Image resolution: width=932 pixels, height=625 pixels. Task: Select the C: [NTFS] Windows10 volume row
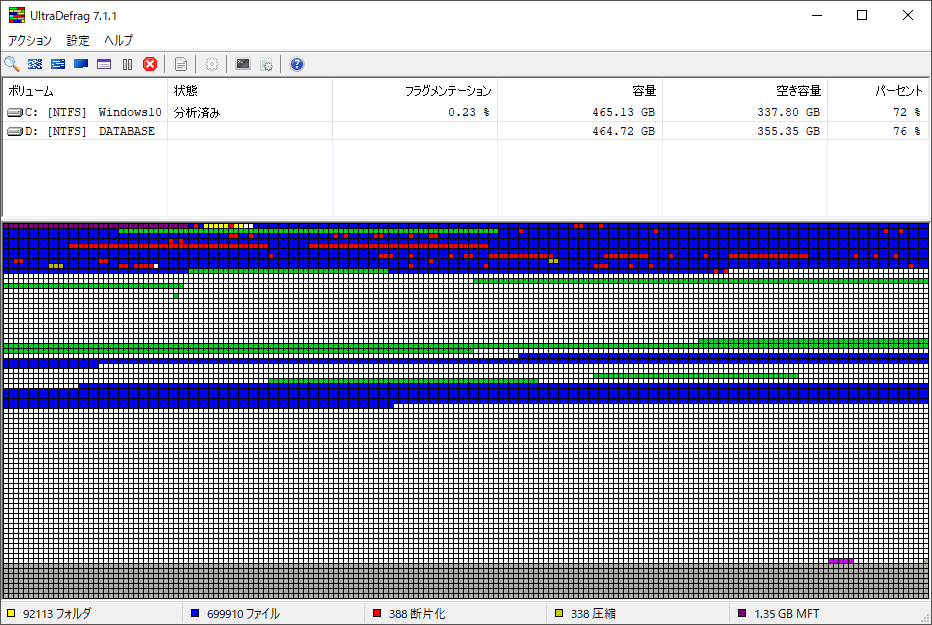pyautogui.click(x=466, y=112)
